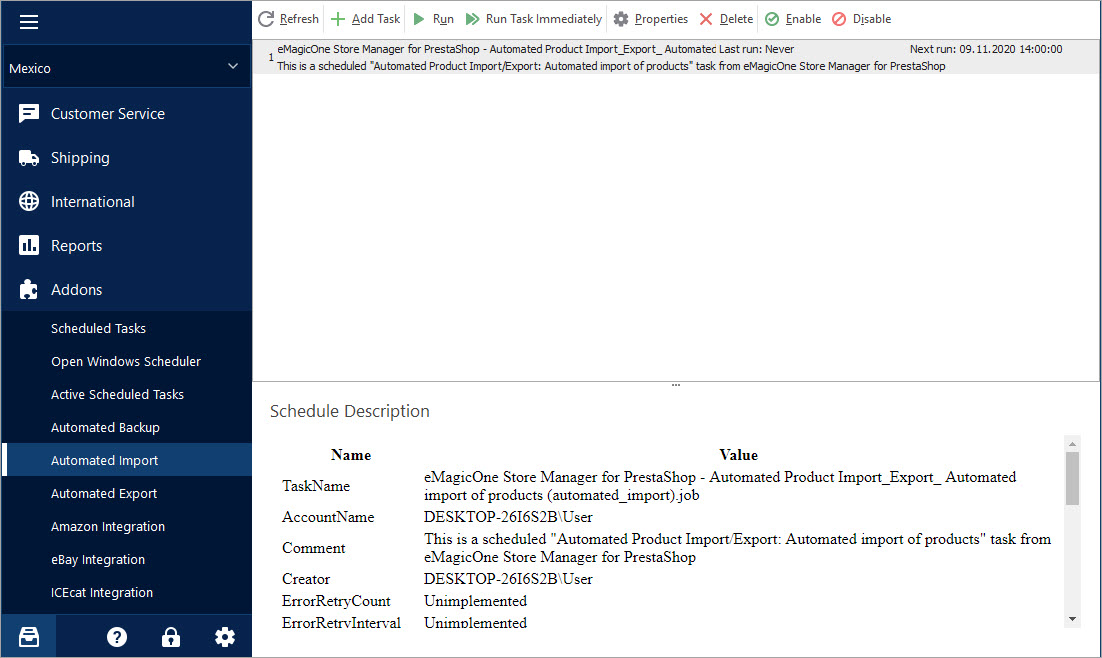Click the Properties gear icon
The height and width of the screenshot is (658, 1102).
point(621,19)
